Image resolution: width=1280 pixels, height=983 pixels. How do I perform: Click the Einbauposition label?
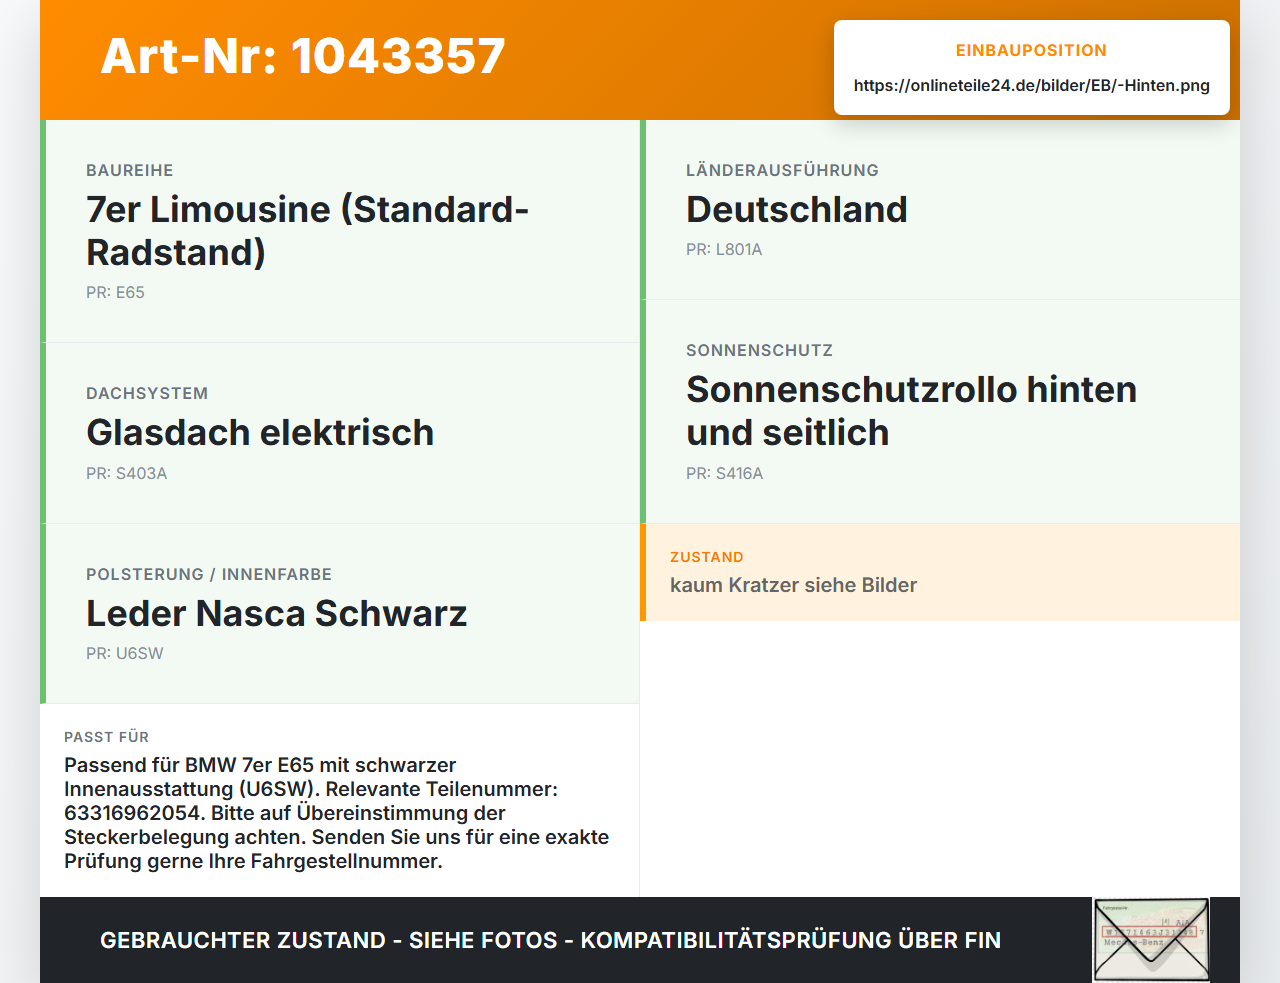pos(1031,50)
